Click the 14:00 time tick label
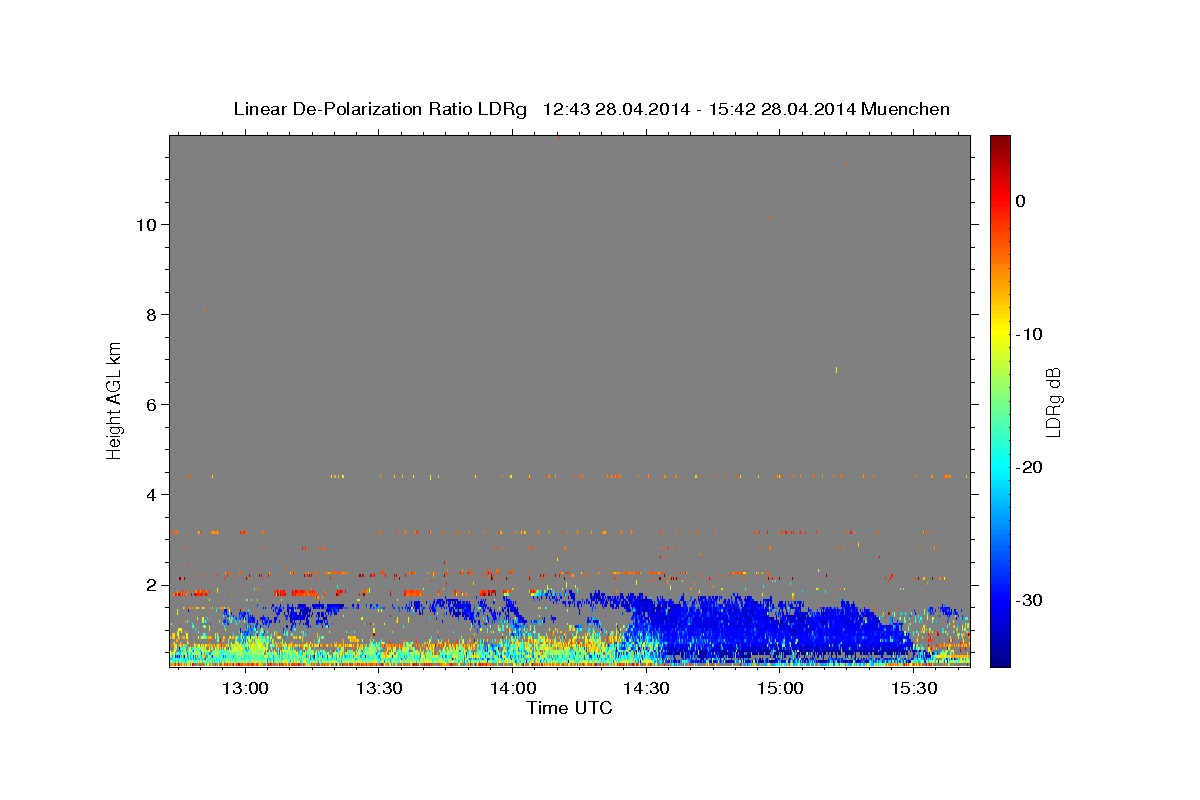 click(x=512, y=688)
